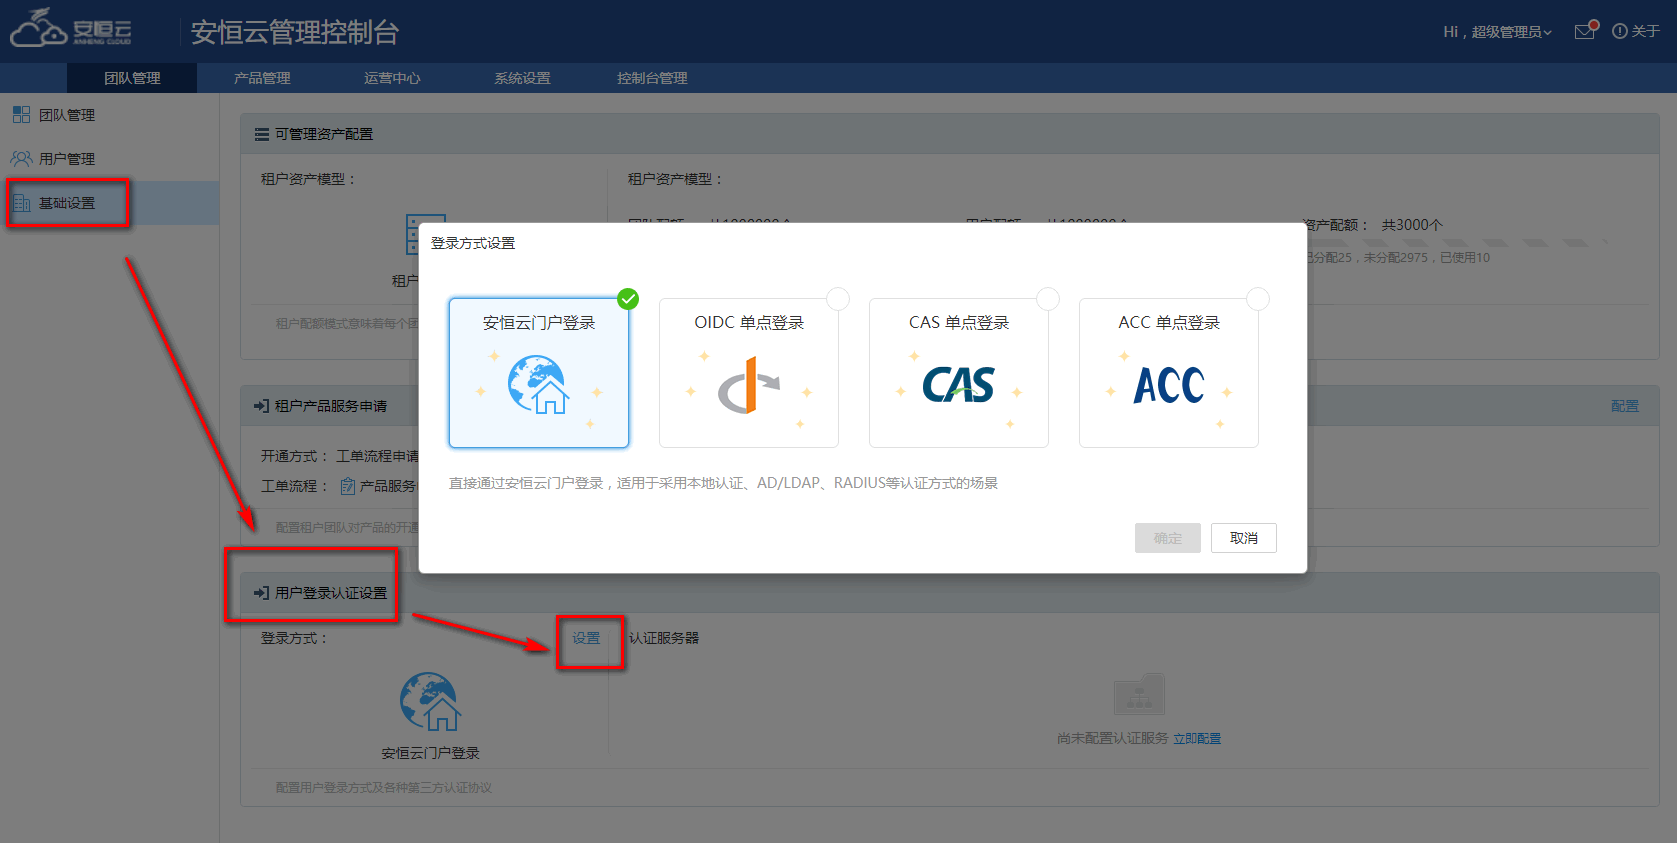Click the ACC logo icon

[1169, 385]
